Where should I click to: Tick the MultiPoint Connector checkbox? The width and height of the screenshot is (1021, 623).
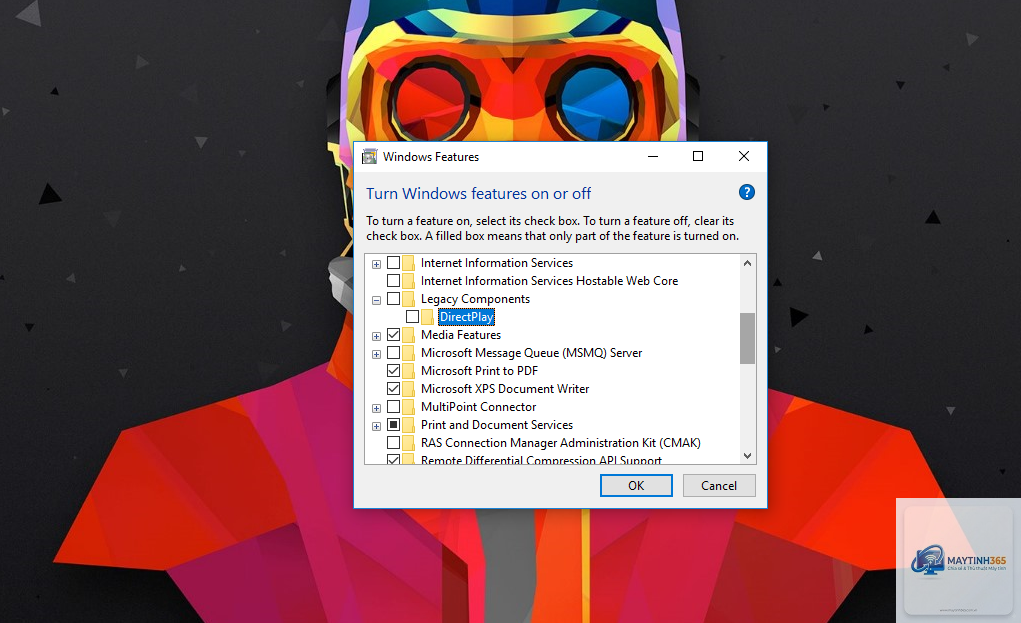[x=393, y=406]
